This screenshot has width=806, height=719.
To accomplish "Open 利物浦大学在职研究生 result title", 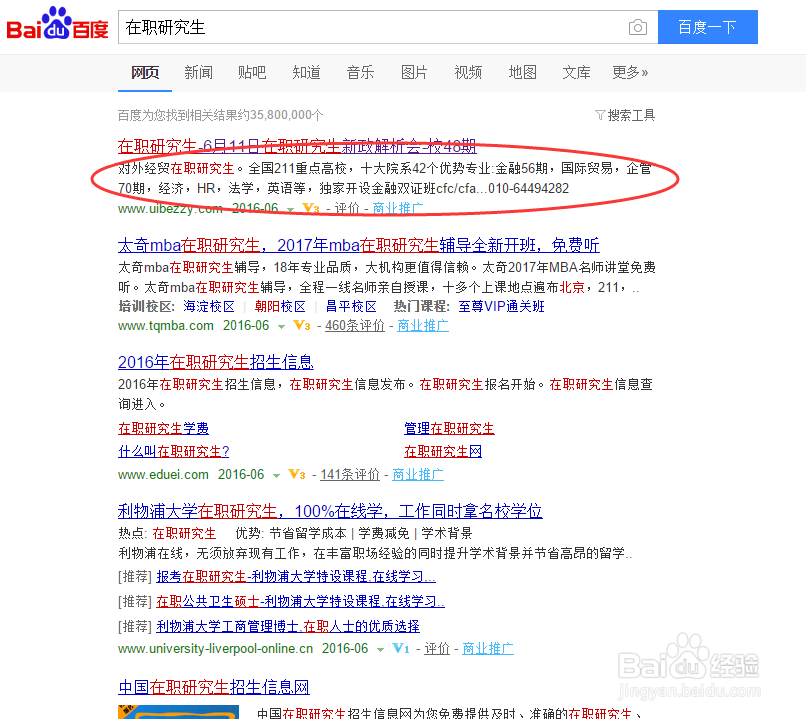I will point(330,511).
